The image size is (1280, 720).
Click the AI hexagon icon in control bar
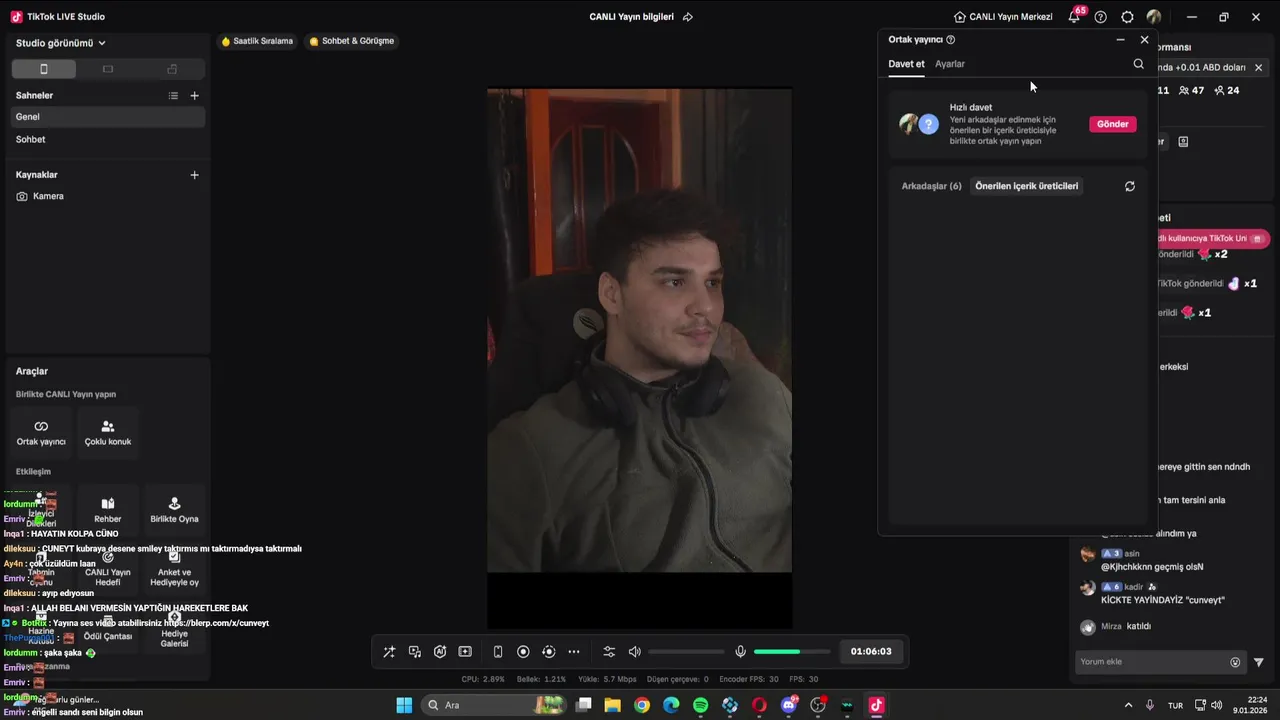440,652
